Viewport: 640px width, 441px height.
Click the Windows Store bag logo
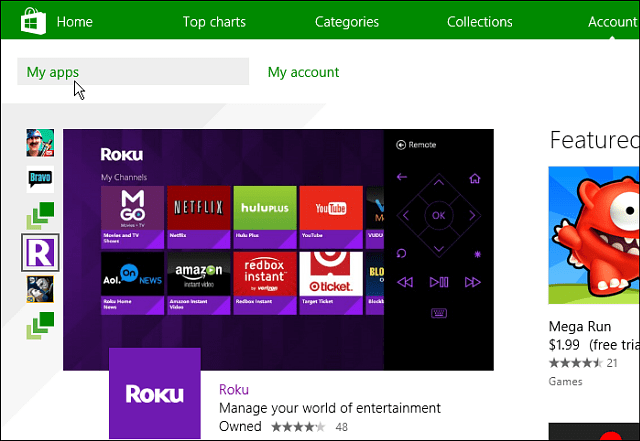[33, 21]
